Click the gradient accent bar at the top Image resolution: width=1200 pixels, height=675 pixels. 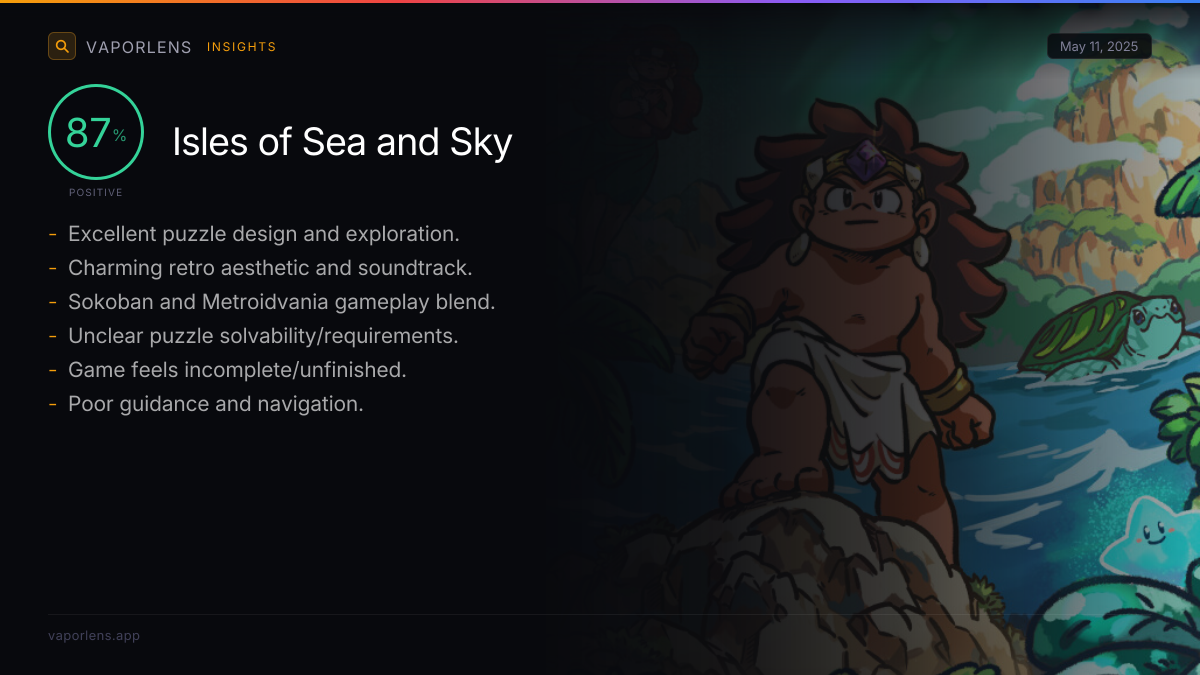pyautogui.click(x=600, y=1)
